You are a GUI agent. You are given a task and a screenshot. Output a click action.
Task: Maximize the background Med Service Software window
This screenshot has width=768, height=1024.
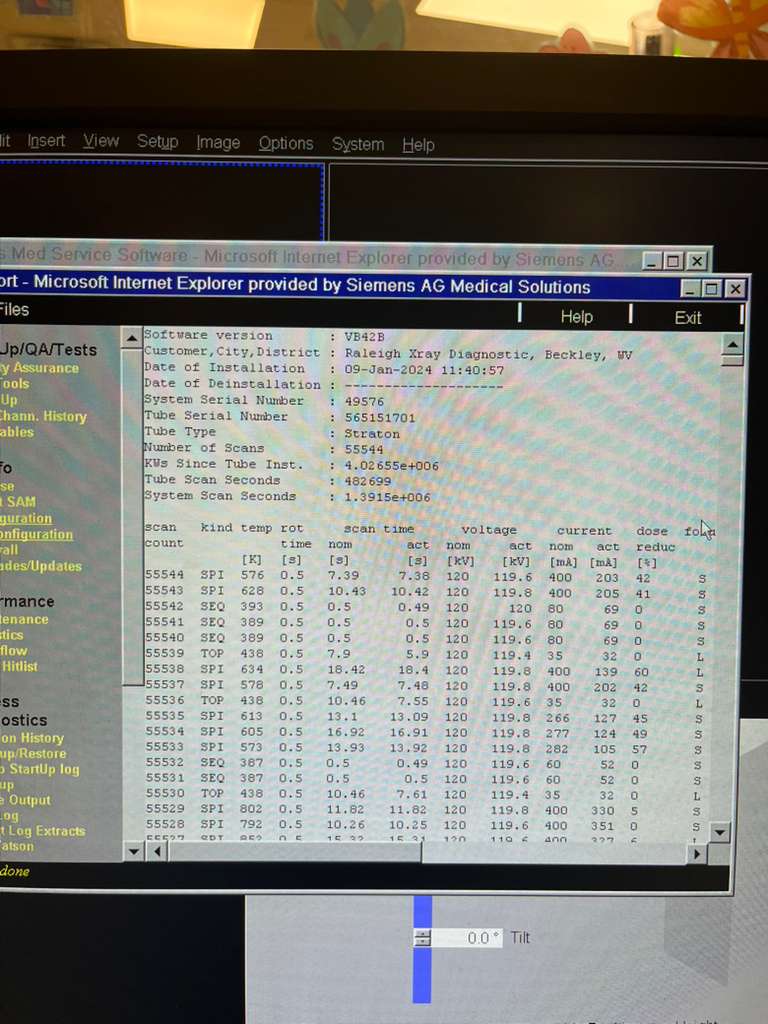click(x=673, y=261)
